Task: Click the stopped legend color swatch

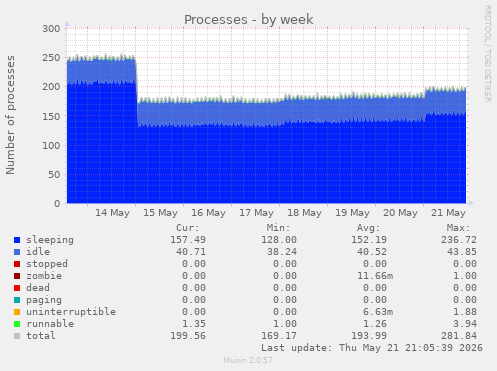Action: 17,264
